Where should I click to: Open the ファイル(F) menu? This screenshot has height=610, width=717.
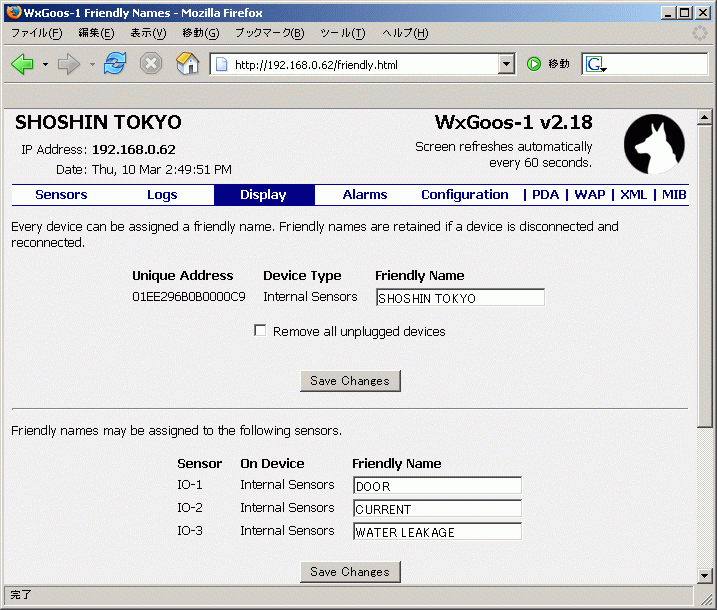click(x=37, y=33)
